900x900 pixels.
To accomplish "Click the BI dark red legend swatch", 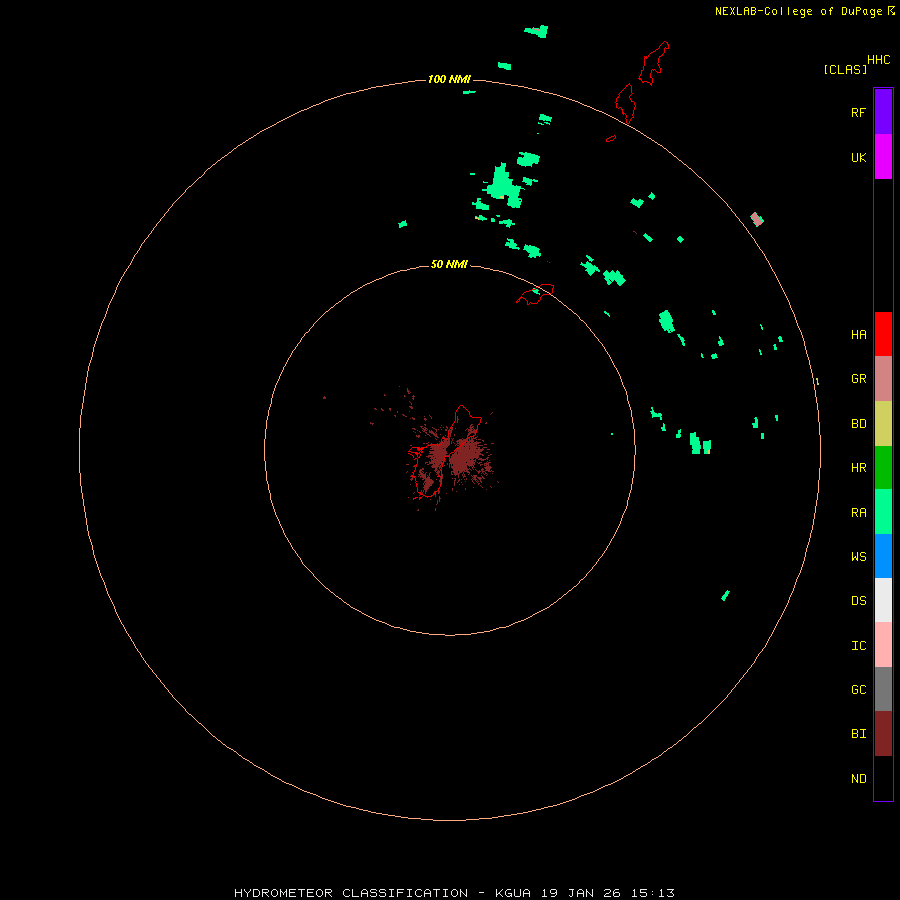I will [x=883, y=734].
